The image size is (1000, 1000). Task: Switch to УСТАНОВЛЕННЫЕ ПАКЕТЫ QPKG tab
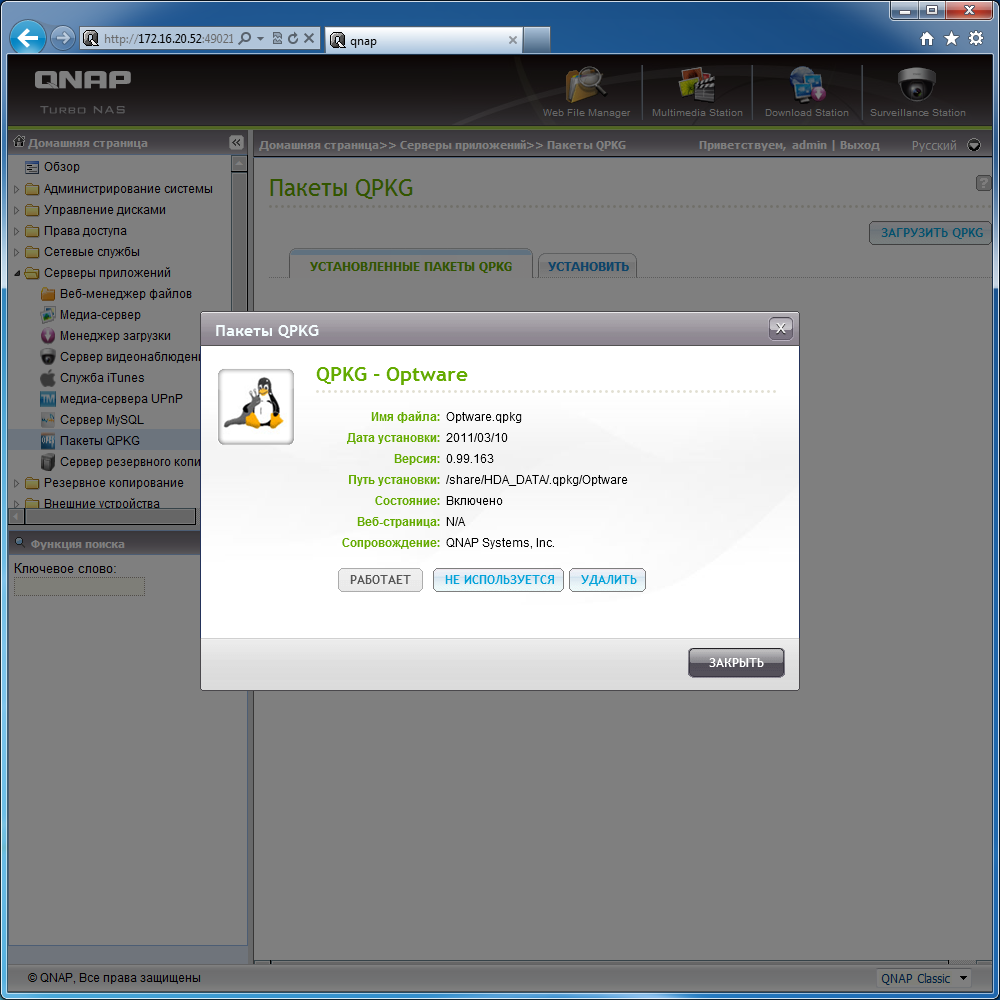coord(411,266)
